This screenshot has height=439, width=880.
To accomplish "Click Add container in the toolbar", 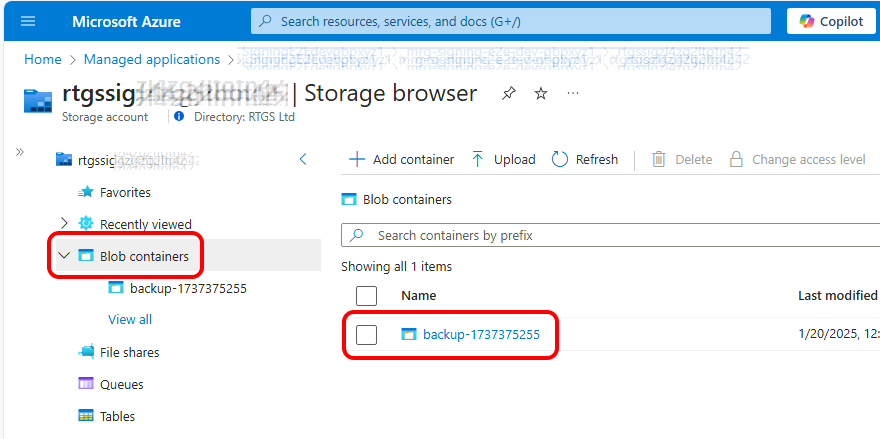I will click(x=401, y=159).
